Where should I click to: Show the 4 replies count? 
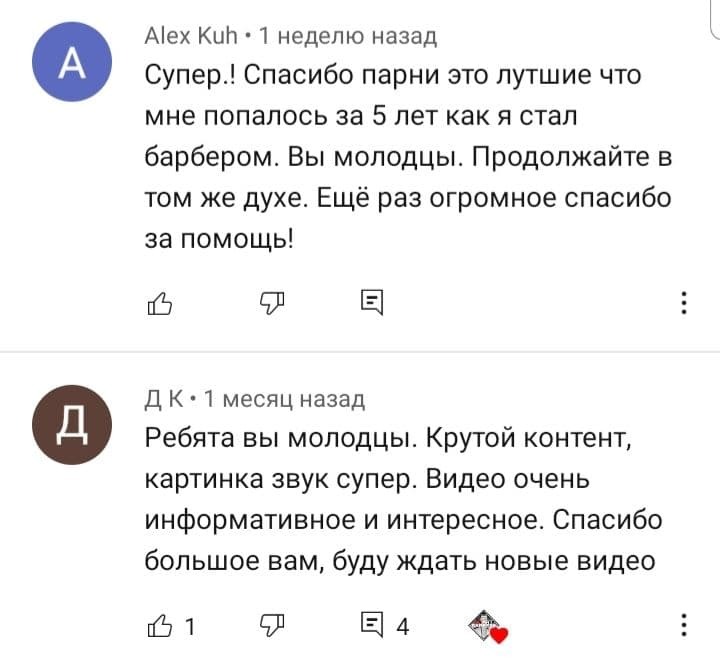(x=403, y=627)
